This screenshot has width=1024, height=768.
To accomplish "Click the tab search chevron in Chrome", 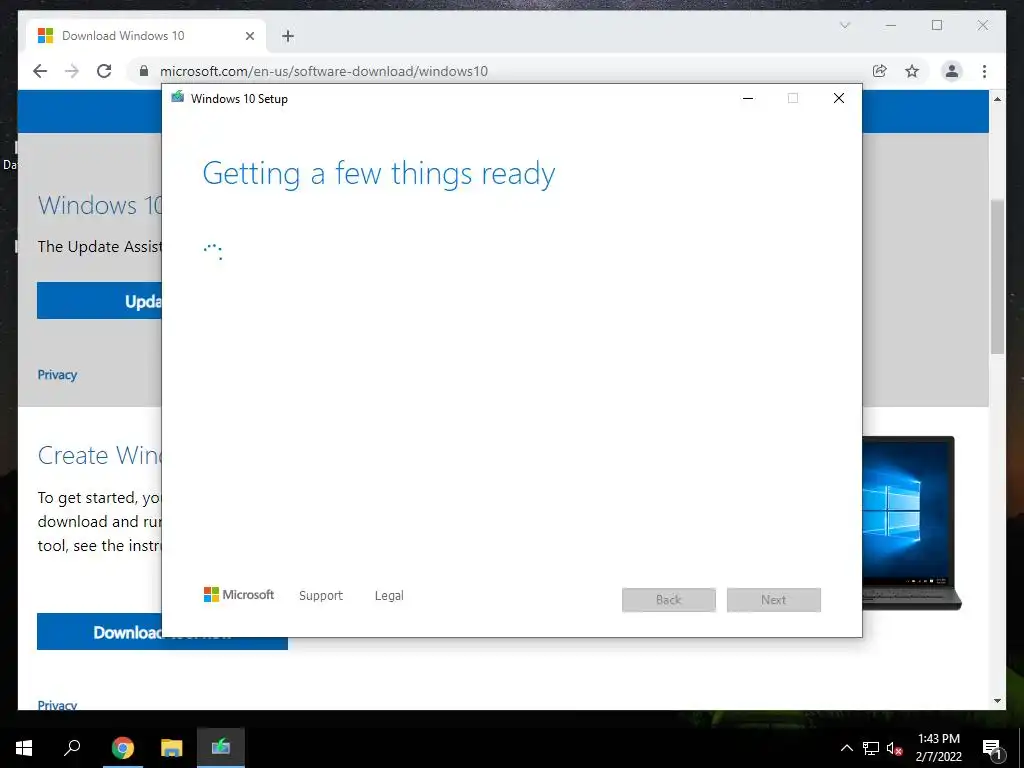I will coord(844,25).
